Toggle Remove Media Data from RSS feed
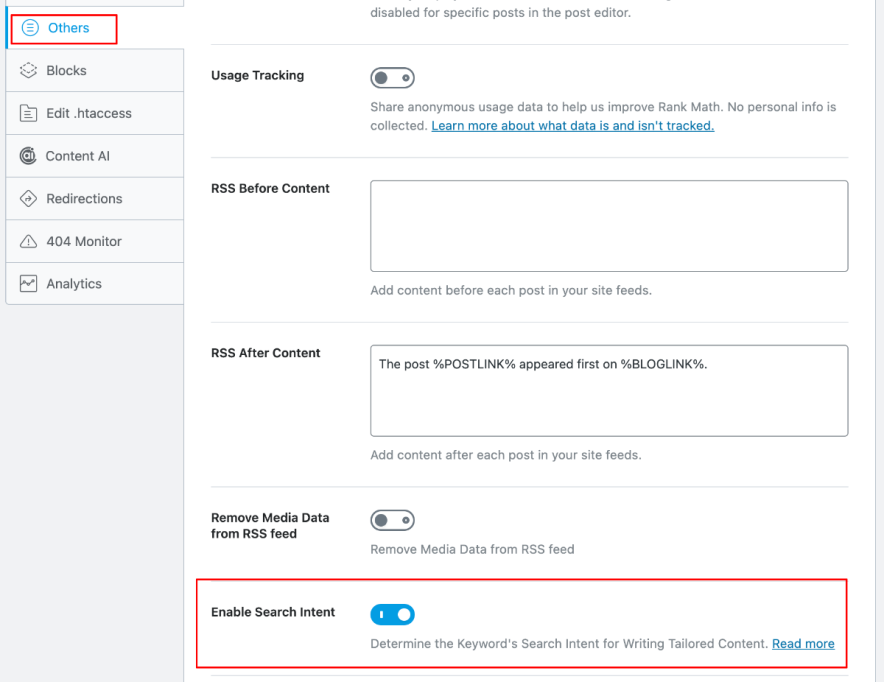This screenshot has width=884, height=682. tap(392, 519)
